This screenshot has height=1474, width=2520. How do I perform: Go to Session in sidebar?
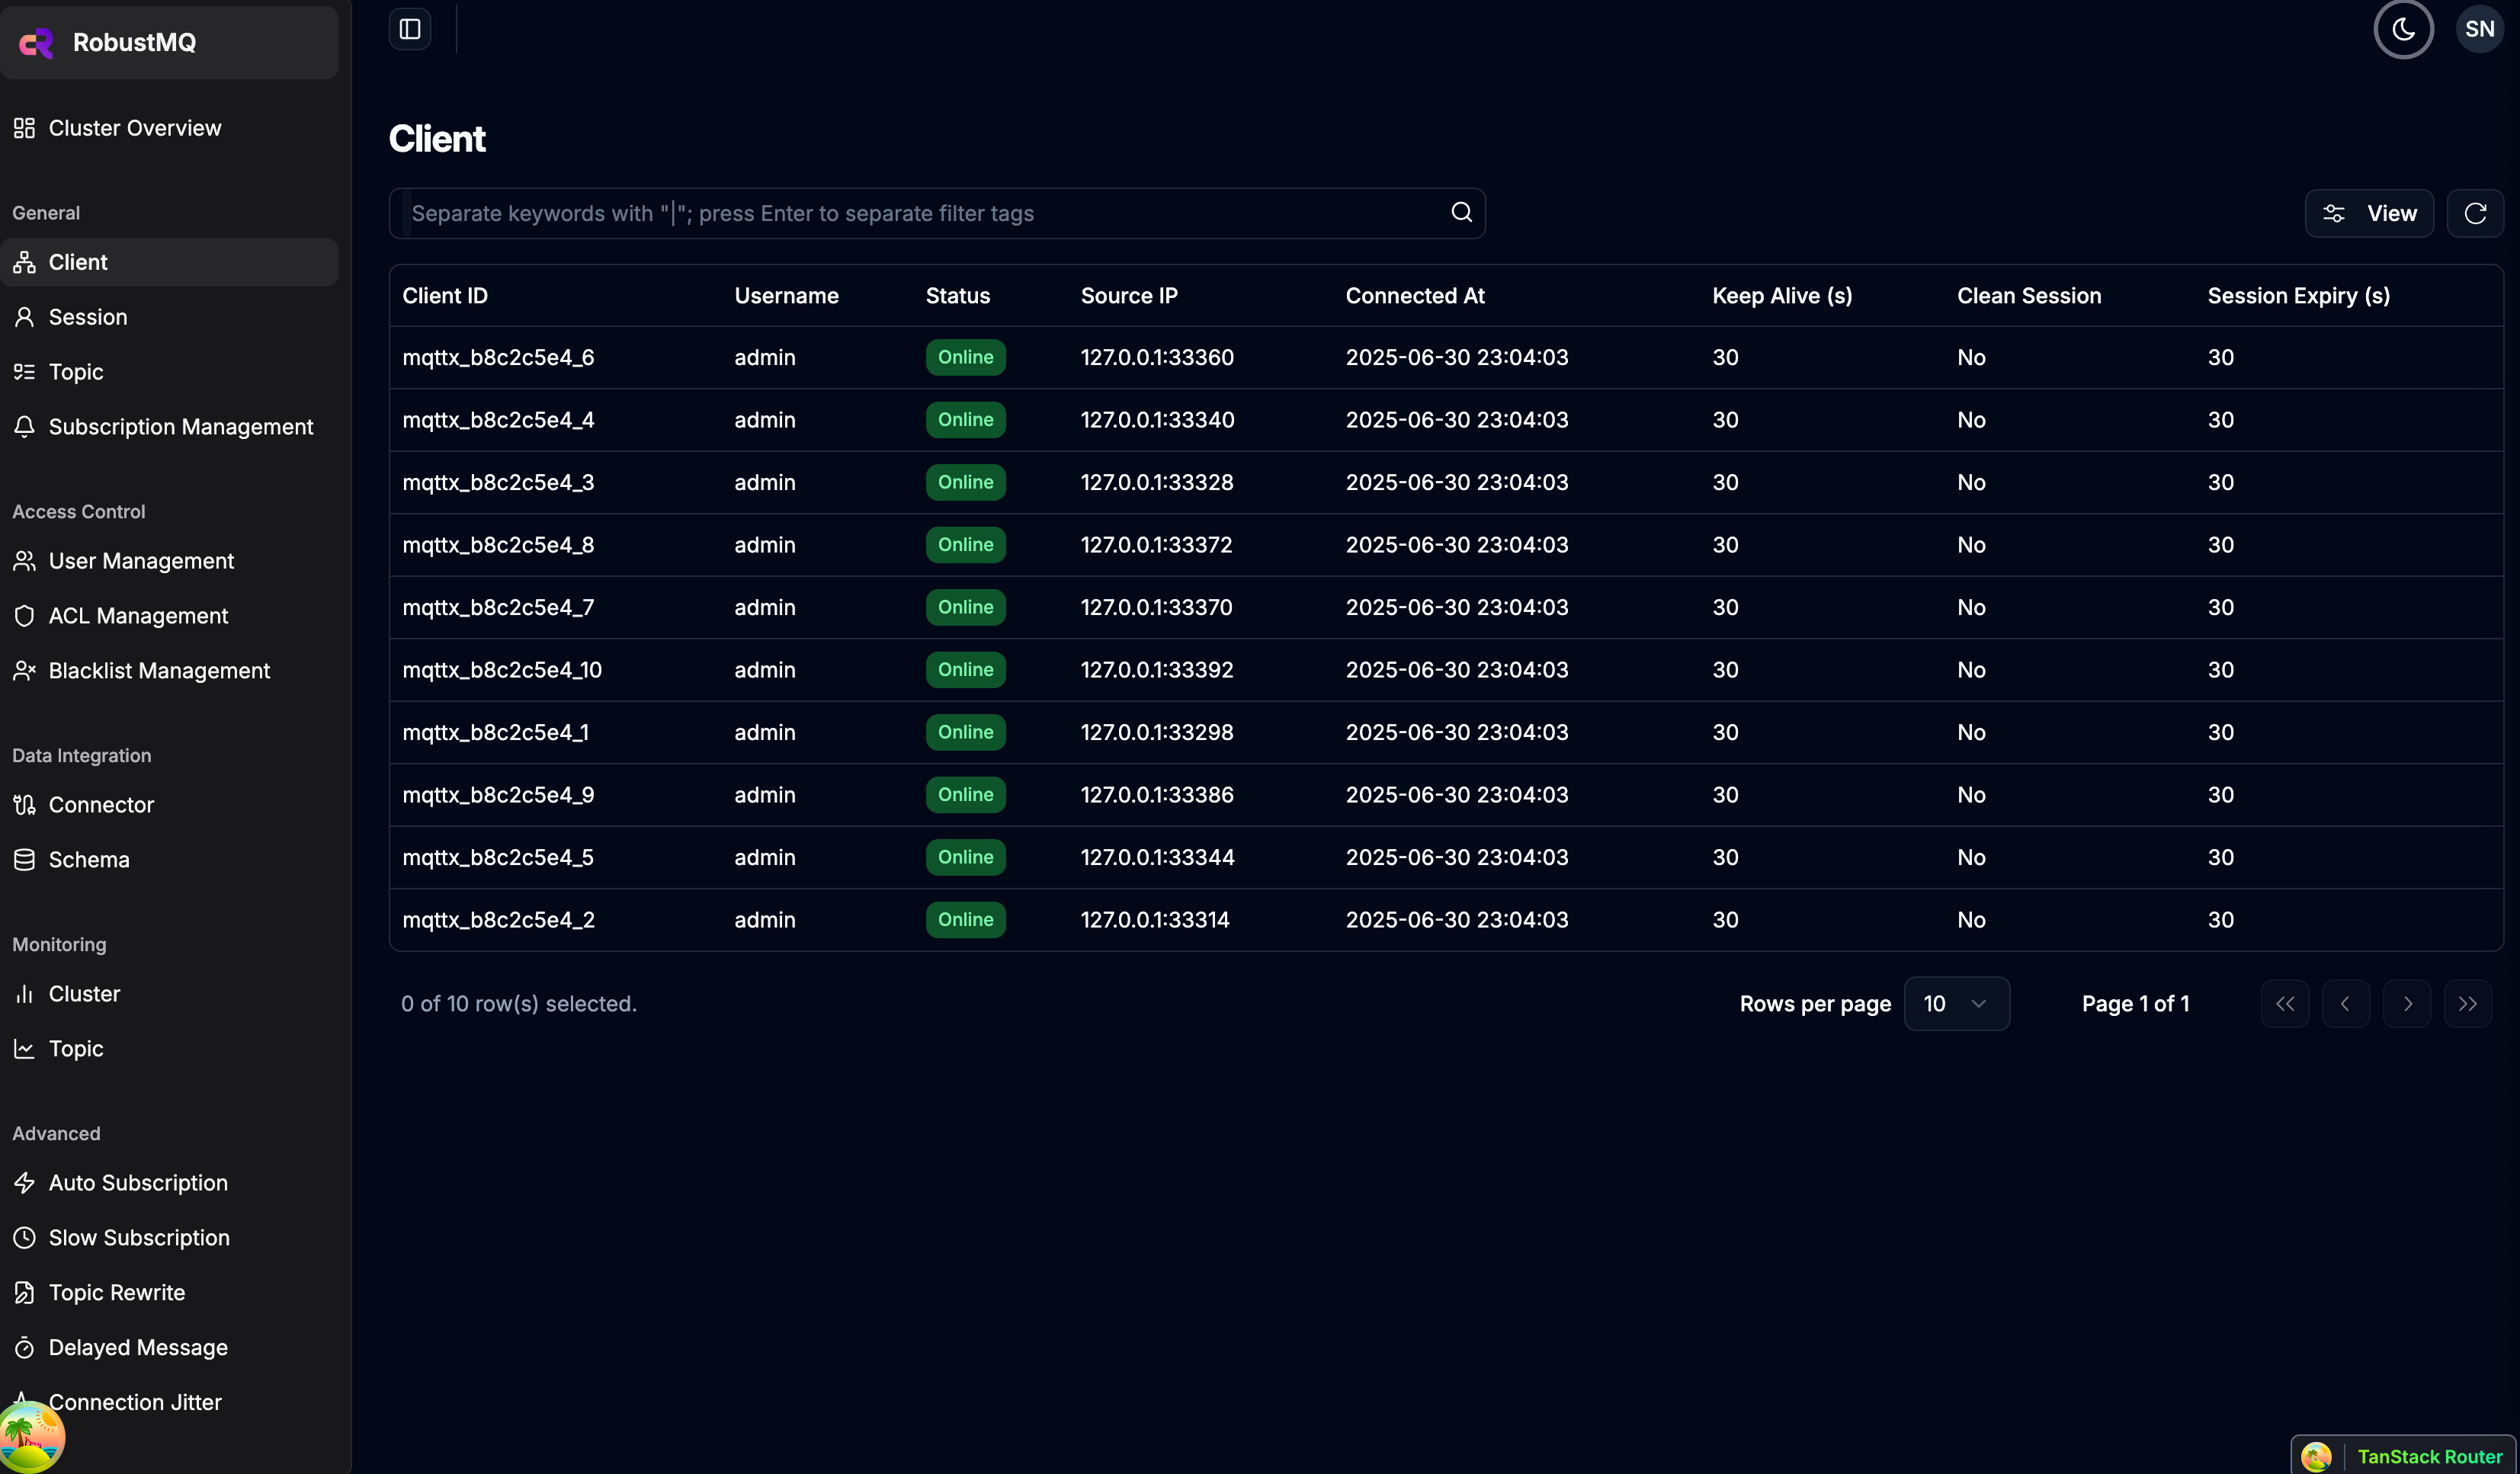(88, 317)
